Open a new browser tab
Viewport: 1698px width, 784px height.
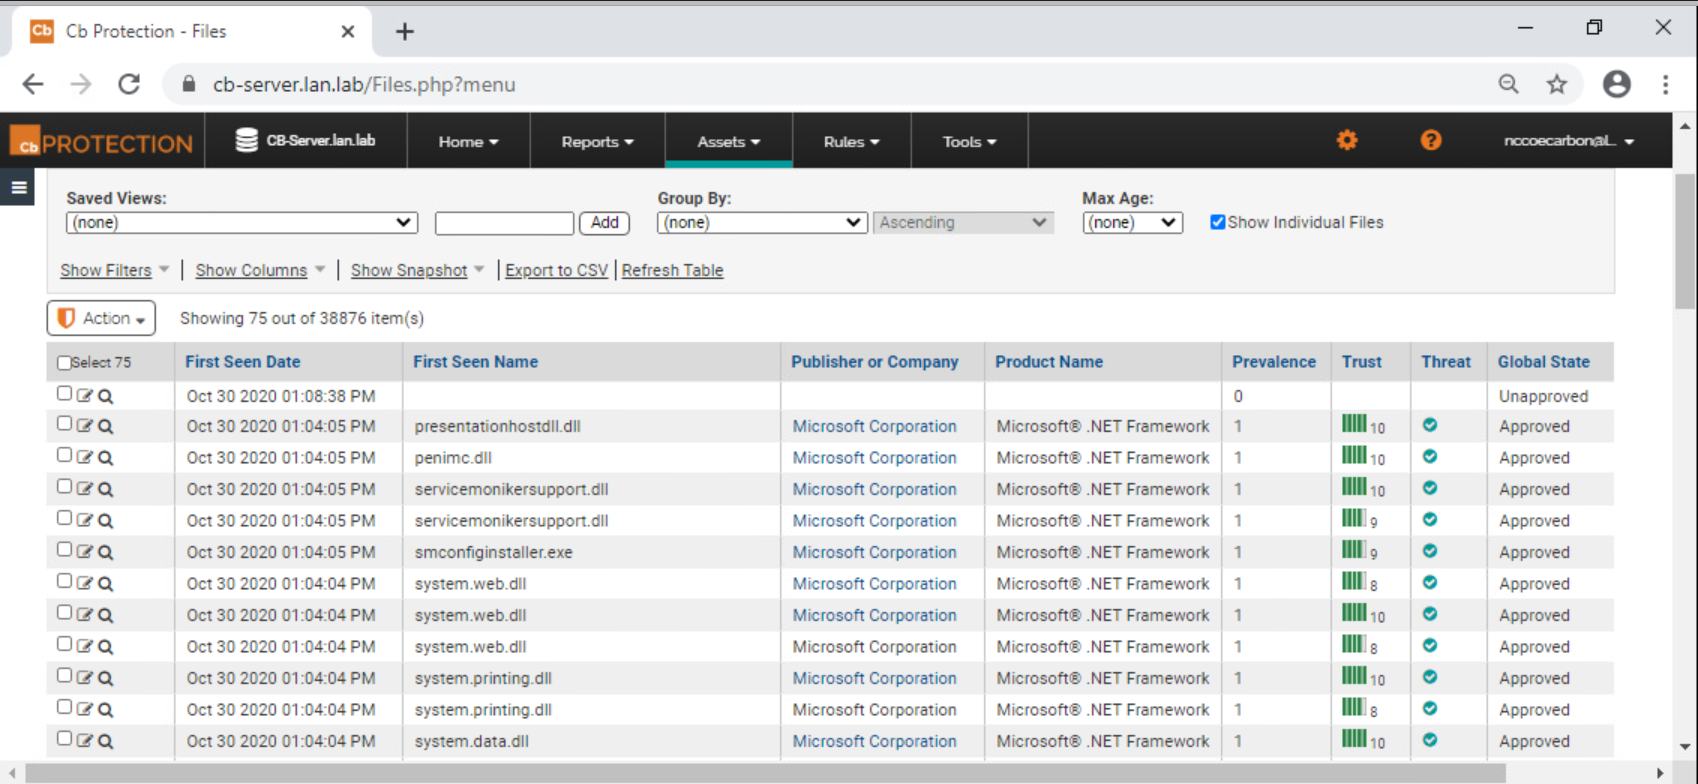[x=404, y=32]
